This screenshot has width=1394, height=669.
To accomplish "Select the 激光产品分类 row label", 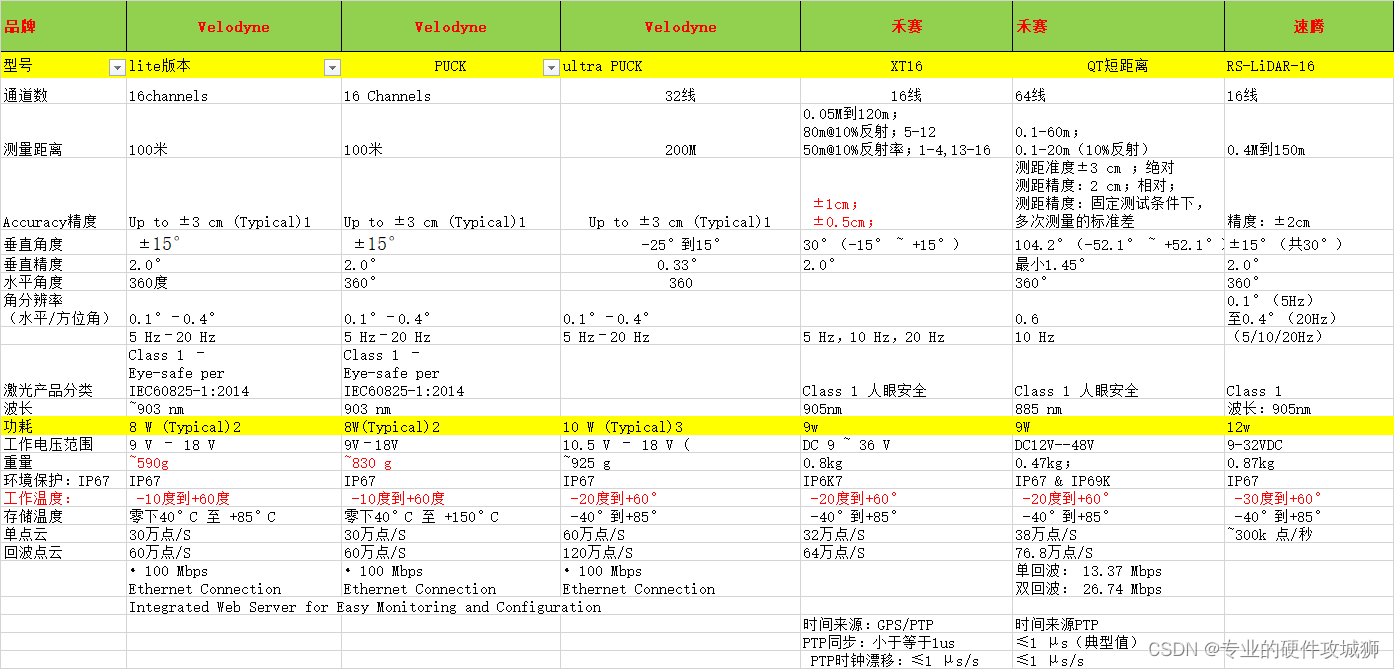I will tap(64, 372).
